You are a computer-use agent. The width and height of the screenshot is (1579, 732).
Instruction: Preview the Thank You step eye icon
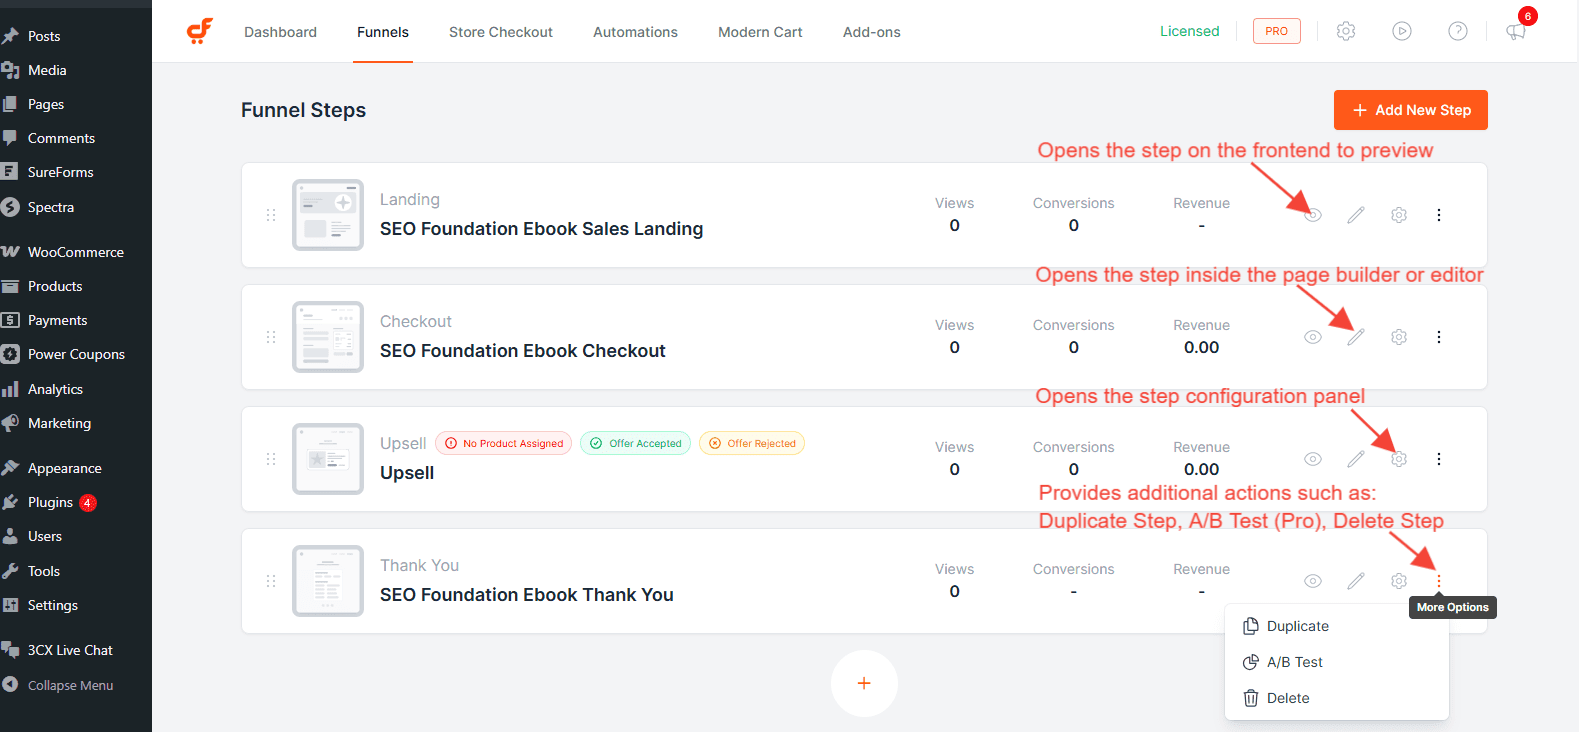[1313, 581]
